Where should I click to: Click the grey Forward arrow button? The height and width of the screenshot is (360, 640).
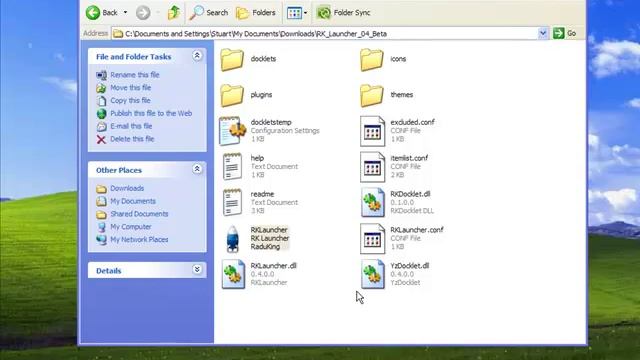click(143, 13)
